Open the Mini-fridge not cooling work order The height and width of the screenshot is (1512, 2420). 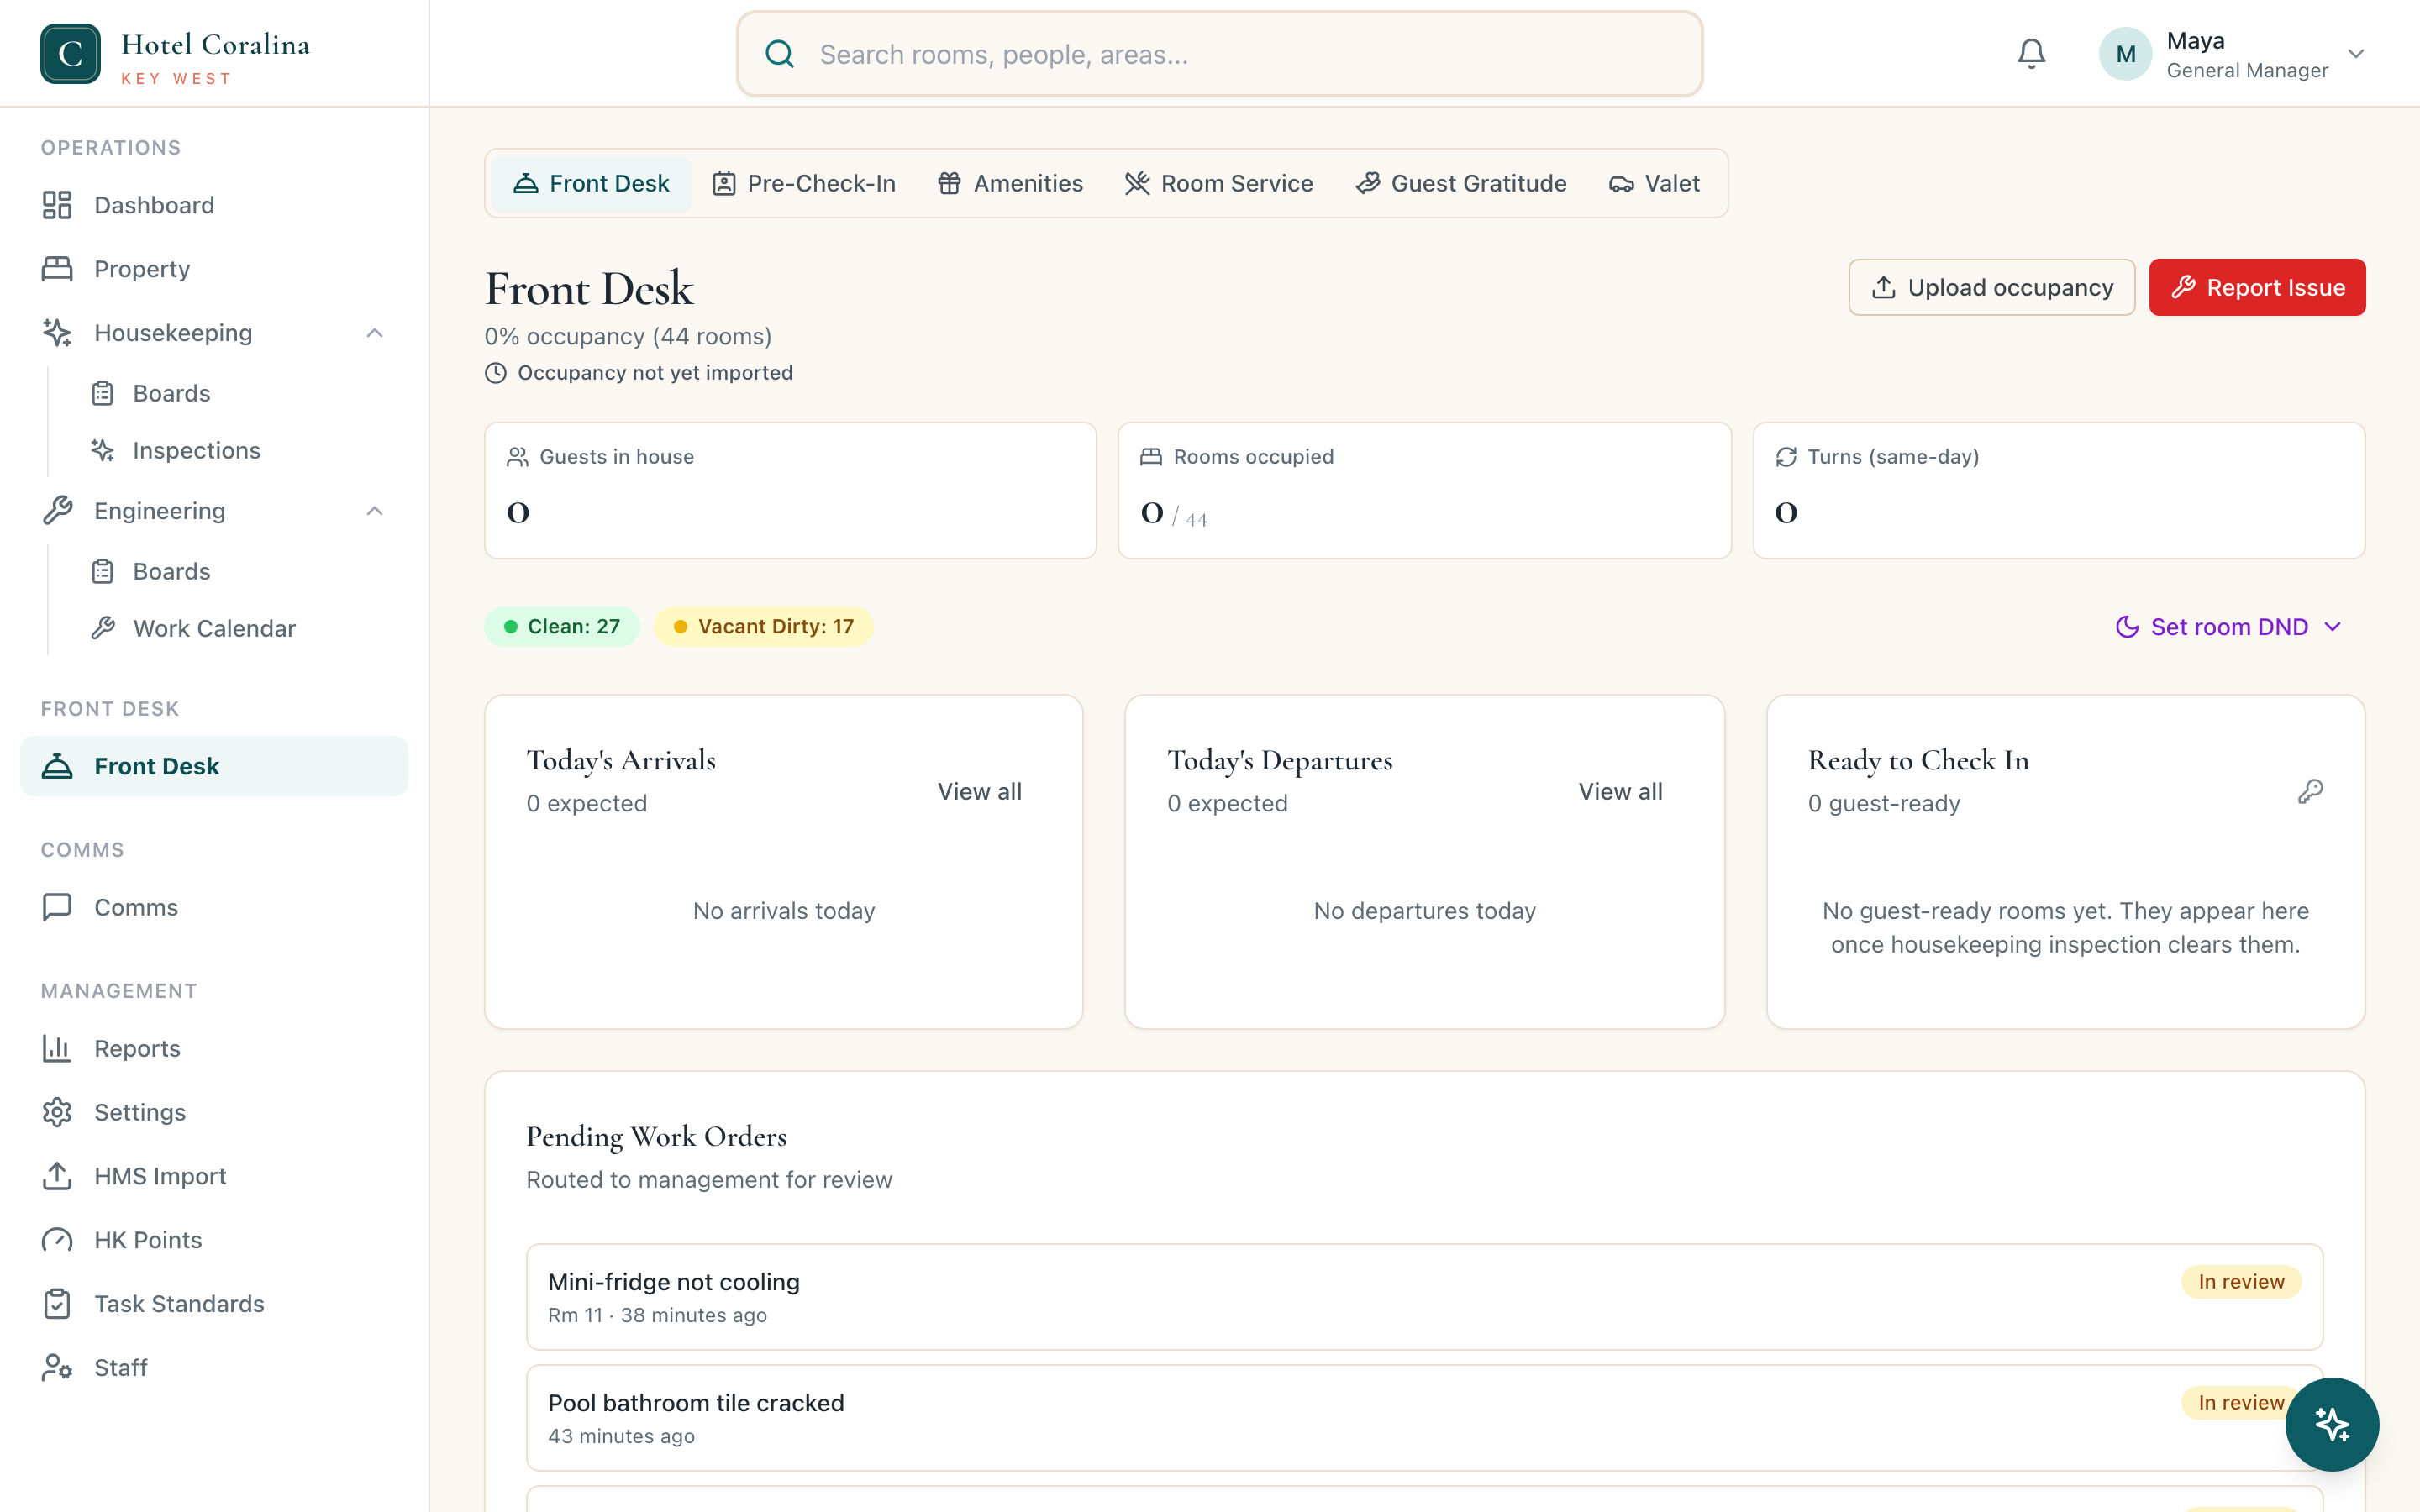[x=1424, y=1297]
